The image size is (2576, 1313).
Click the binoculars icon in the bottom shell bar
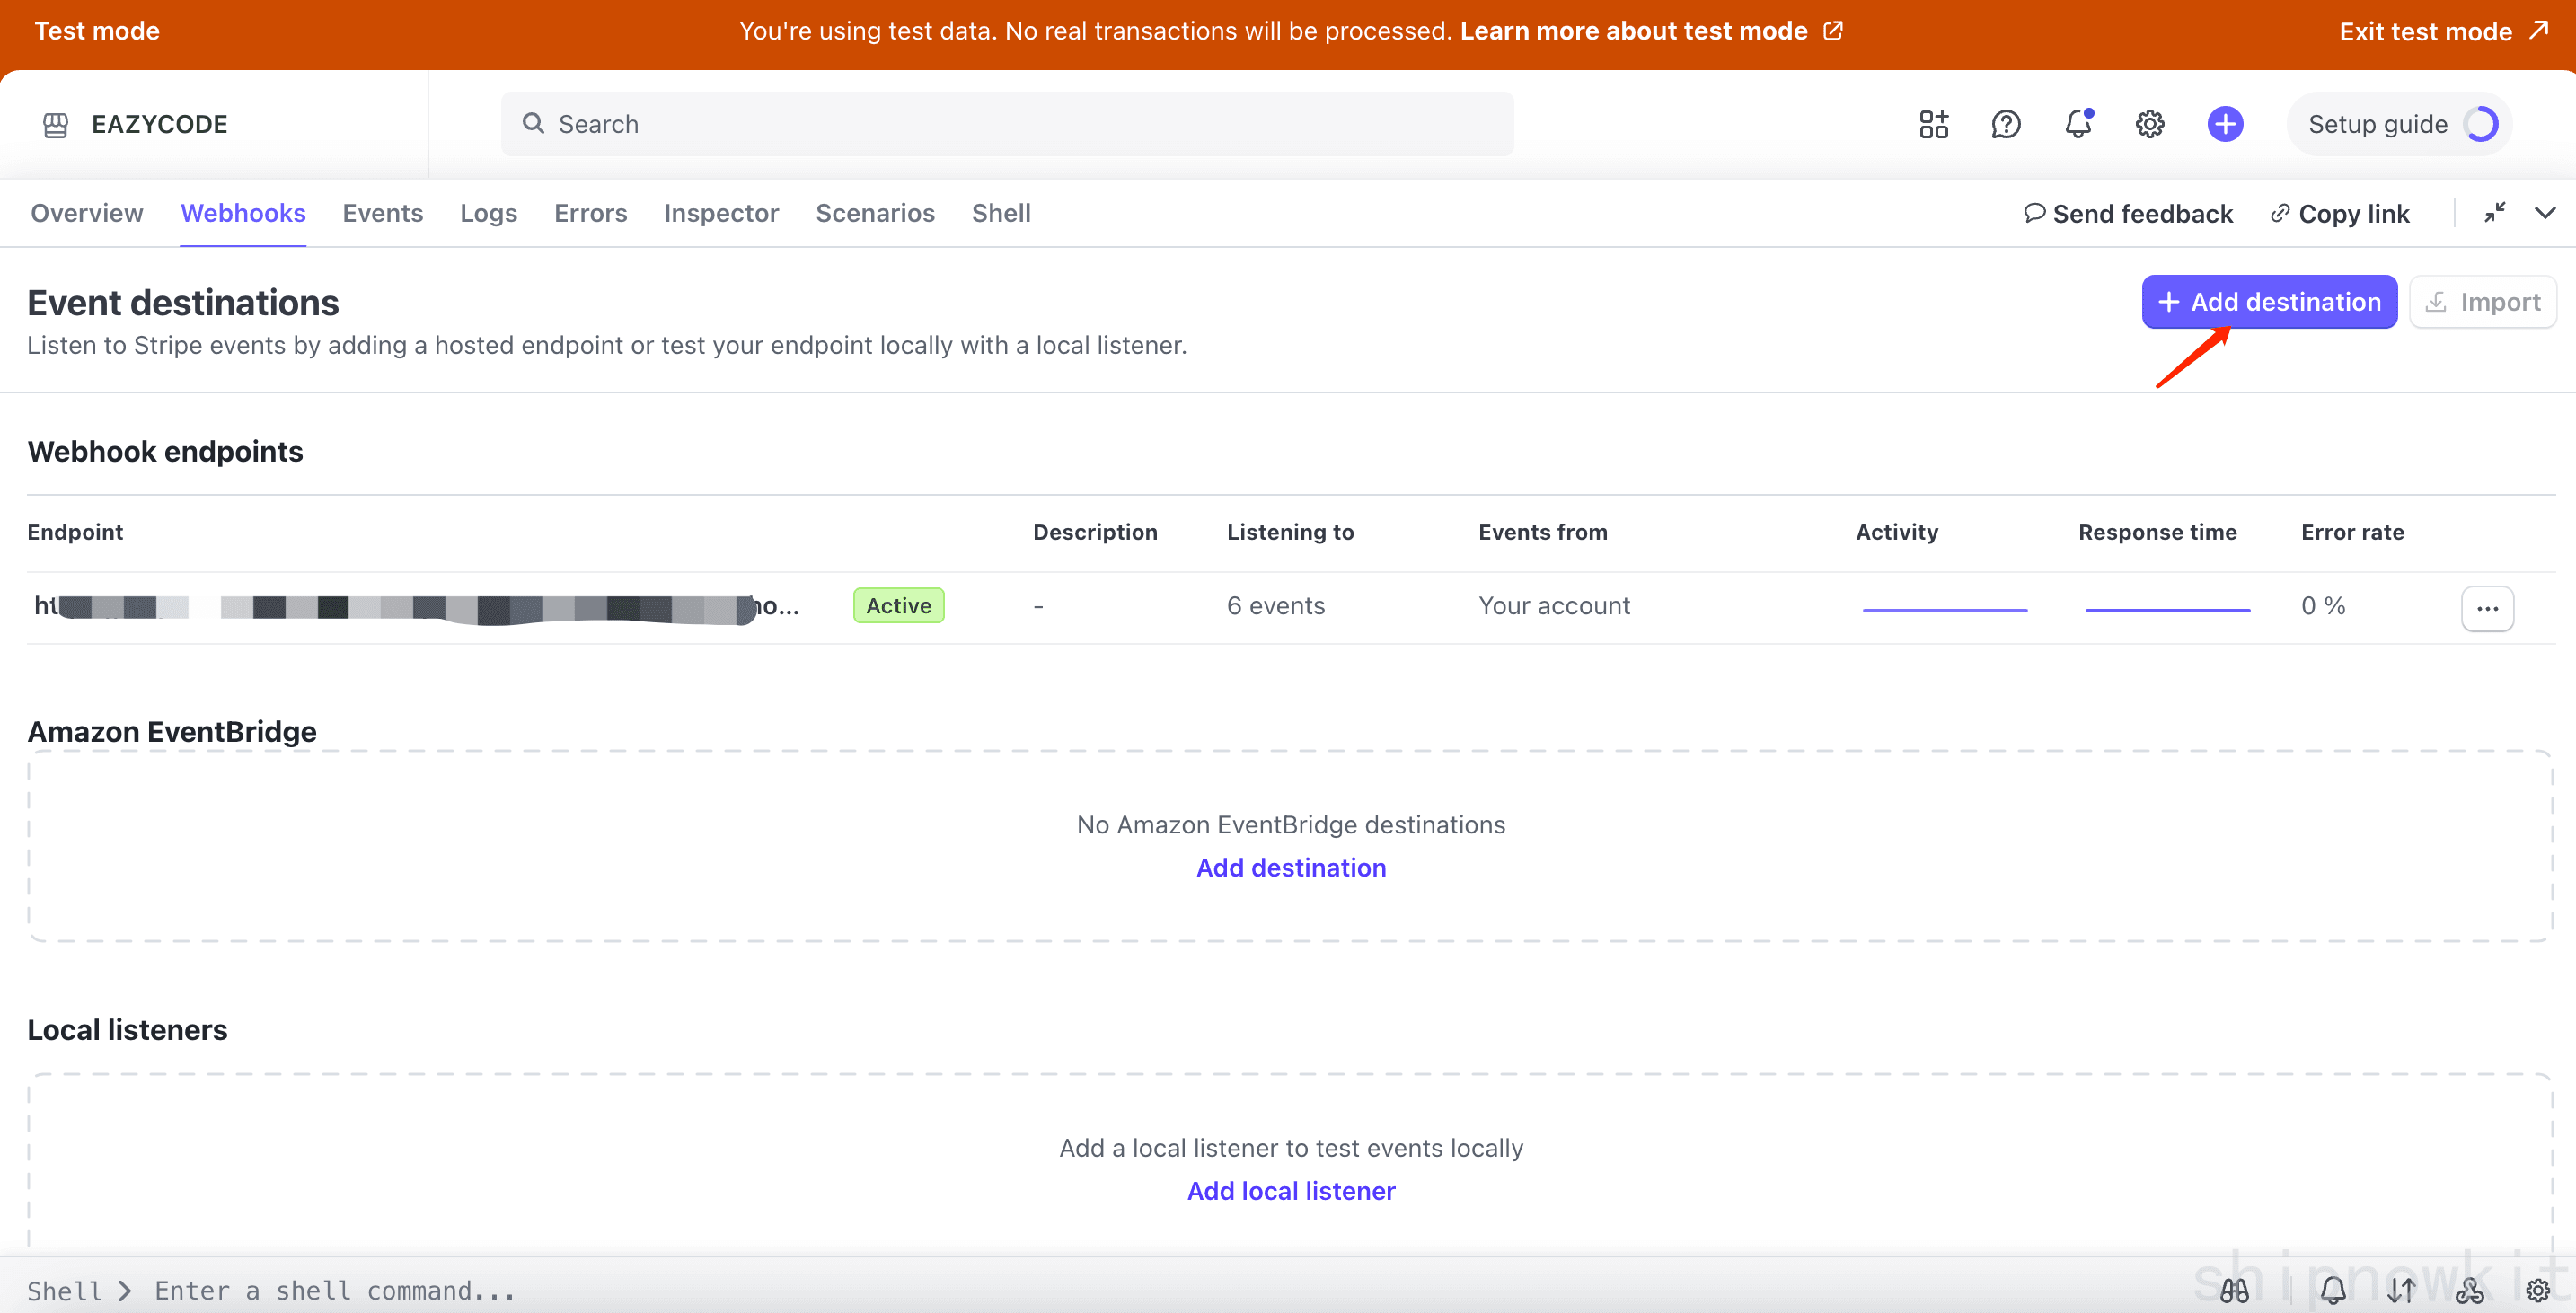pyautogui.click(x=2235, y=1290)
